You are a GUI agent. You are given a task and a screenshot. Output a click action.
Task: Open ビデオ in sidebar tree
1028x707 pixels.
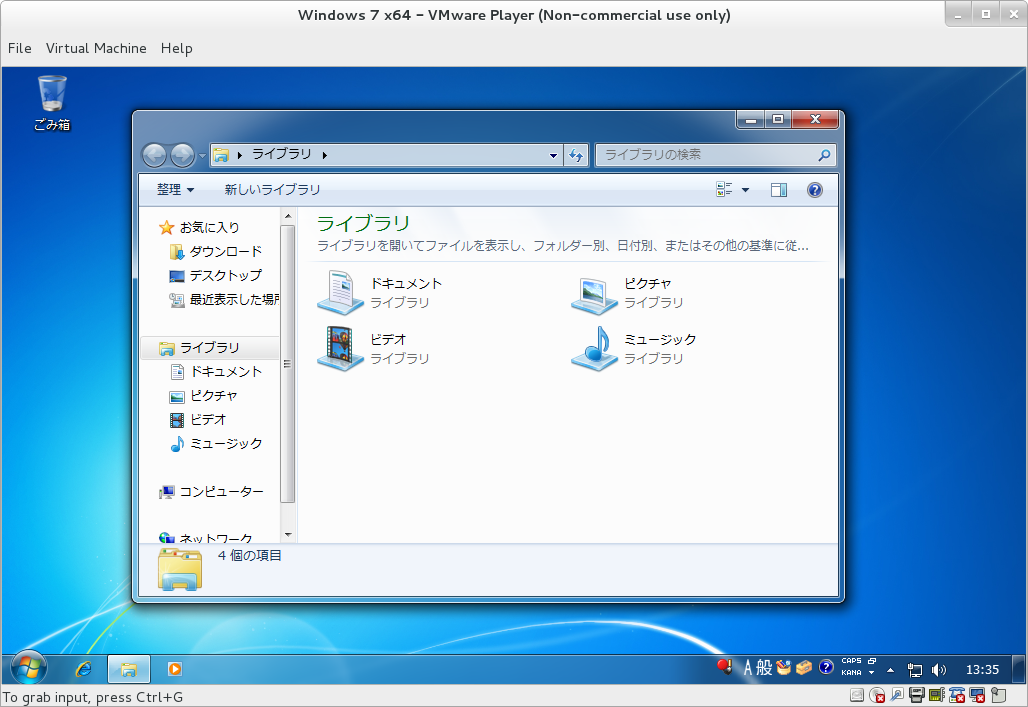point(198,420)
